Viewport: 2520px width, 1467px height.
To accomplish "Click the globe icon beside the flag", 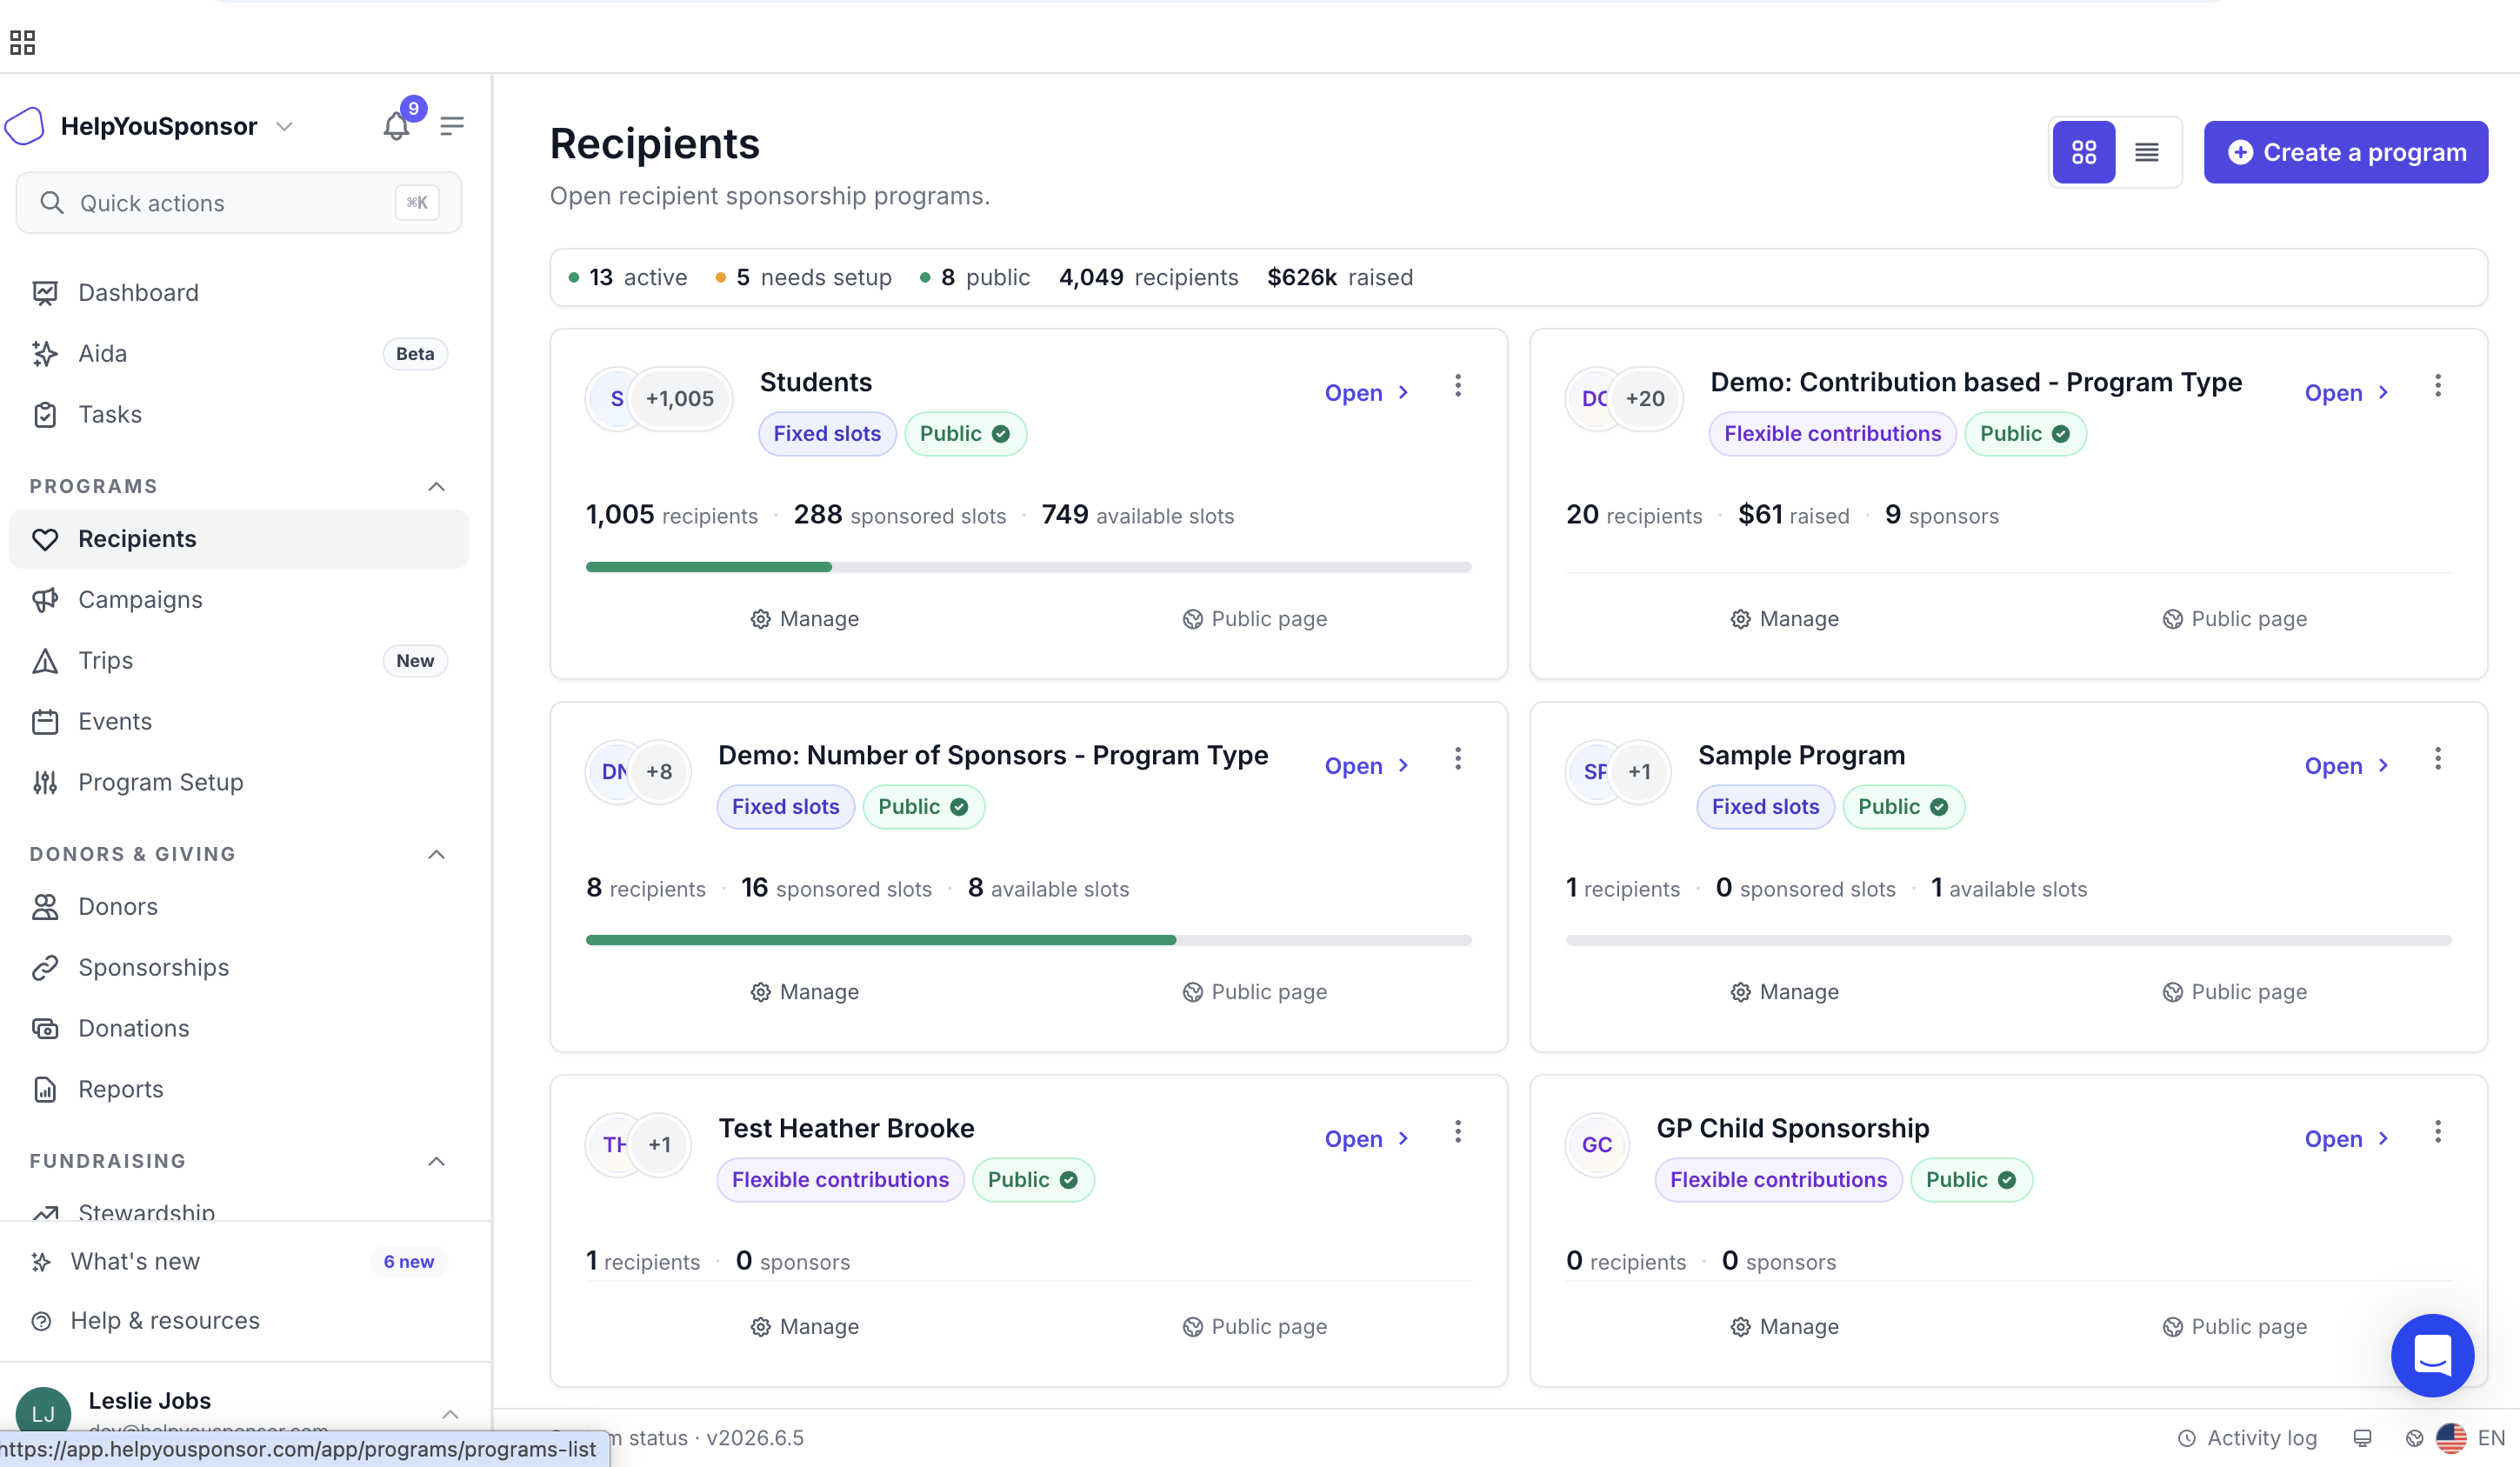I will (x=2414, y=1438).
